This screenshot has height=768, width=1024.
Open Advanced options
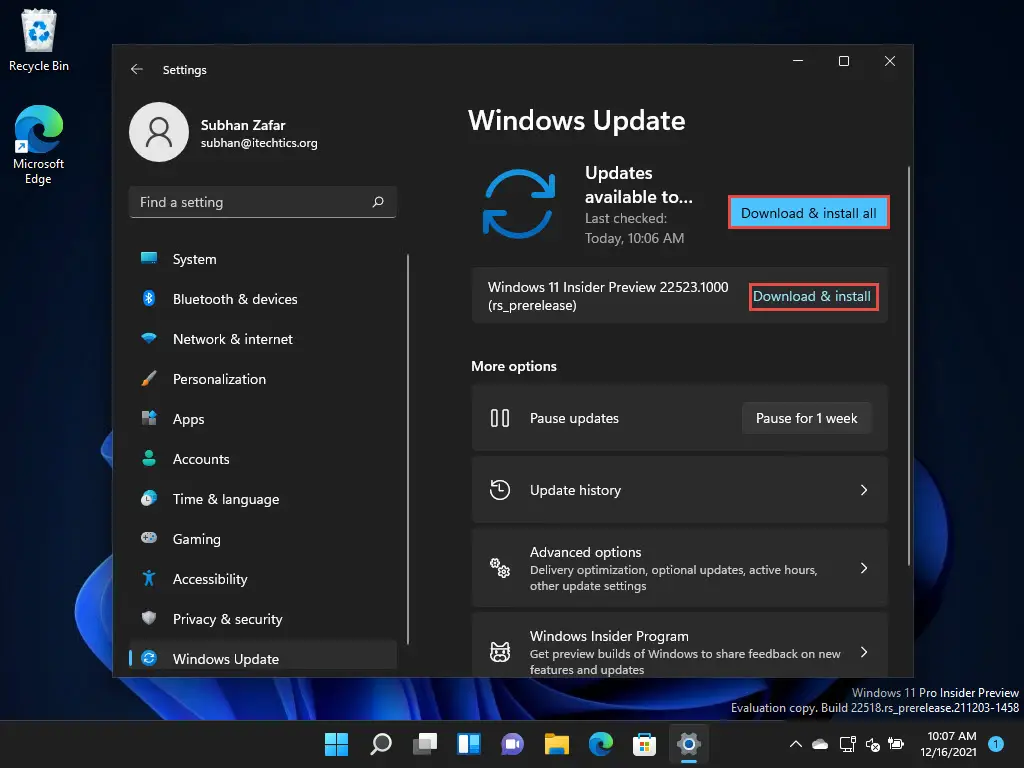click(x=679, y=568)
